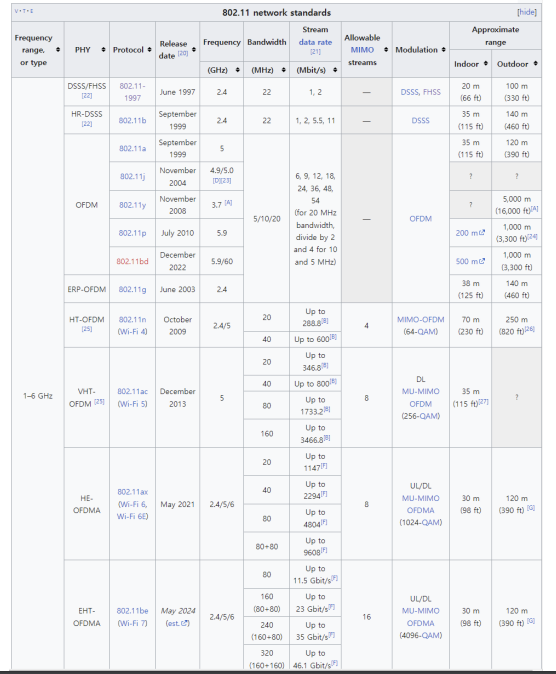Sort table by Release date column

tap(194, 50)
